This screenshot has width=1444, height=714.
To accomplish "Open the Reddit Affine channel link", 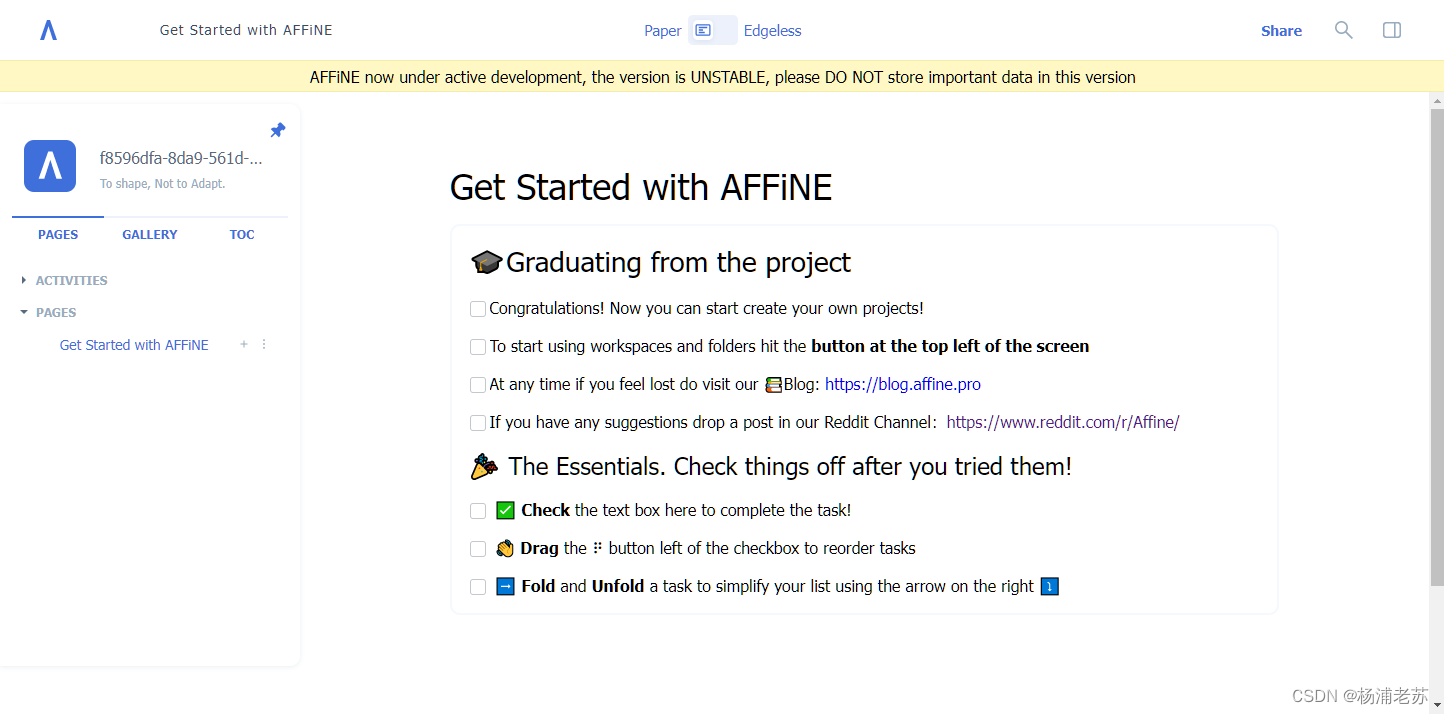I will (1063, 422).
